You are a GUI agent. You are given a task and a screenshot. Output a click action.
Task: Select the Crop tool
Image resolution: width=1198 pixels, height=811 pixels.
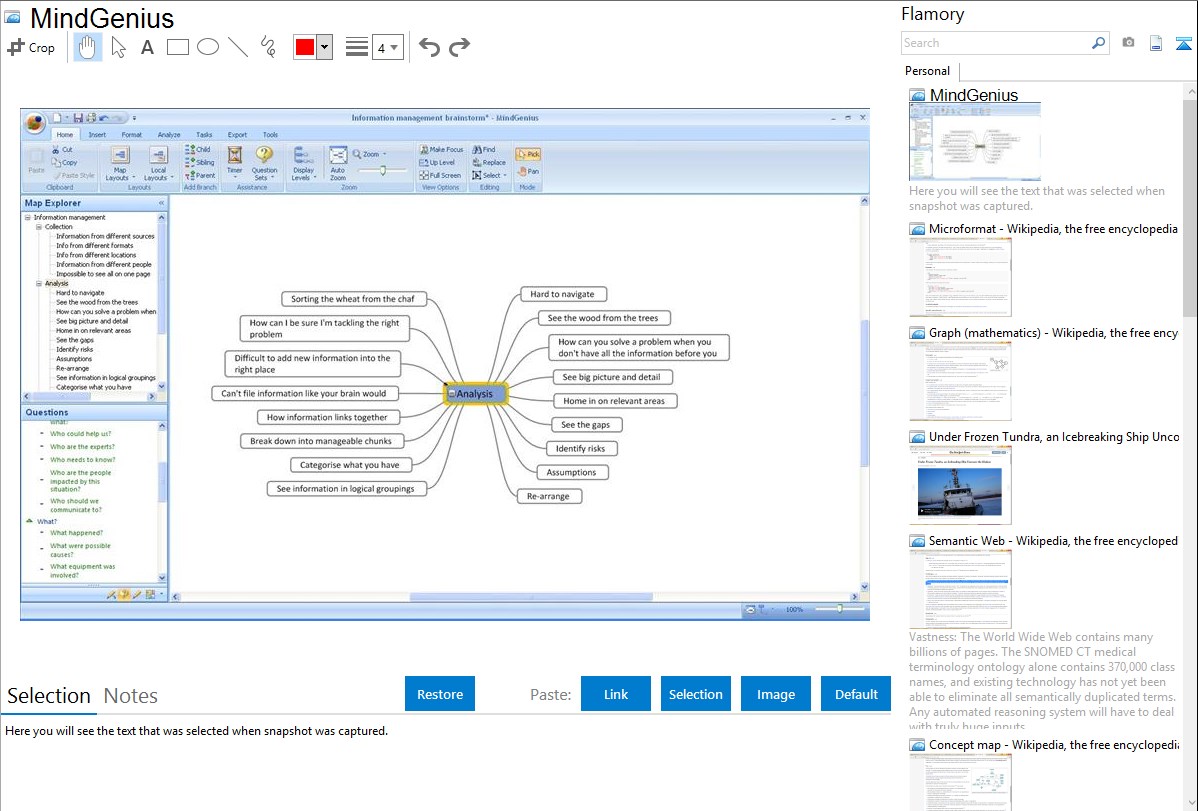(31, 47)
